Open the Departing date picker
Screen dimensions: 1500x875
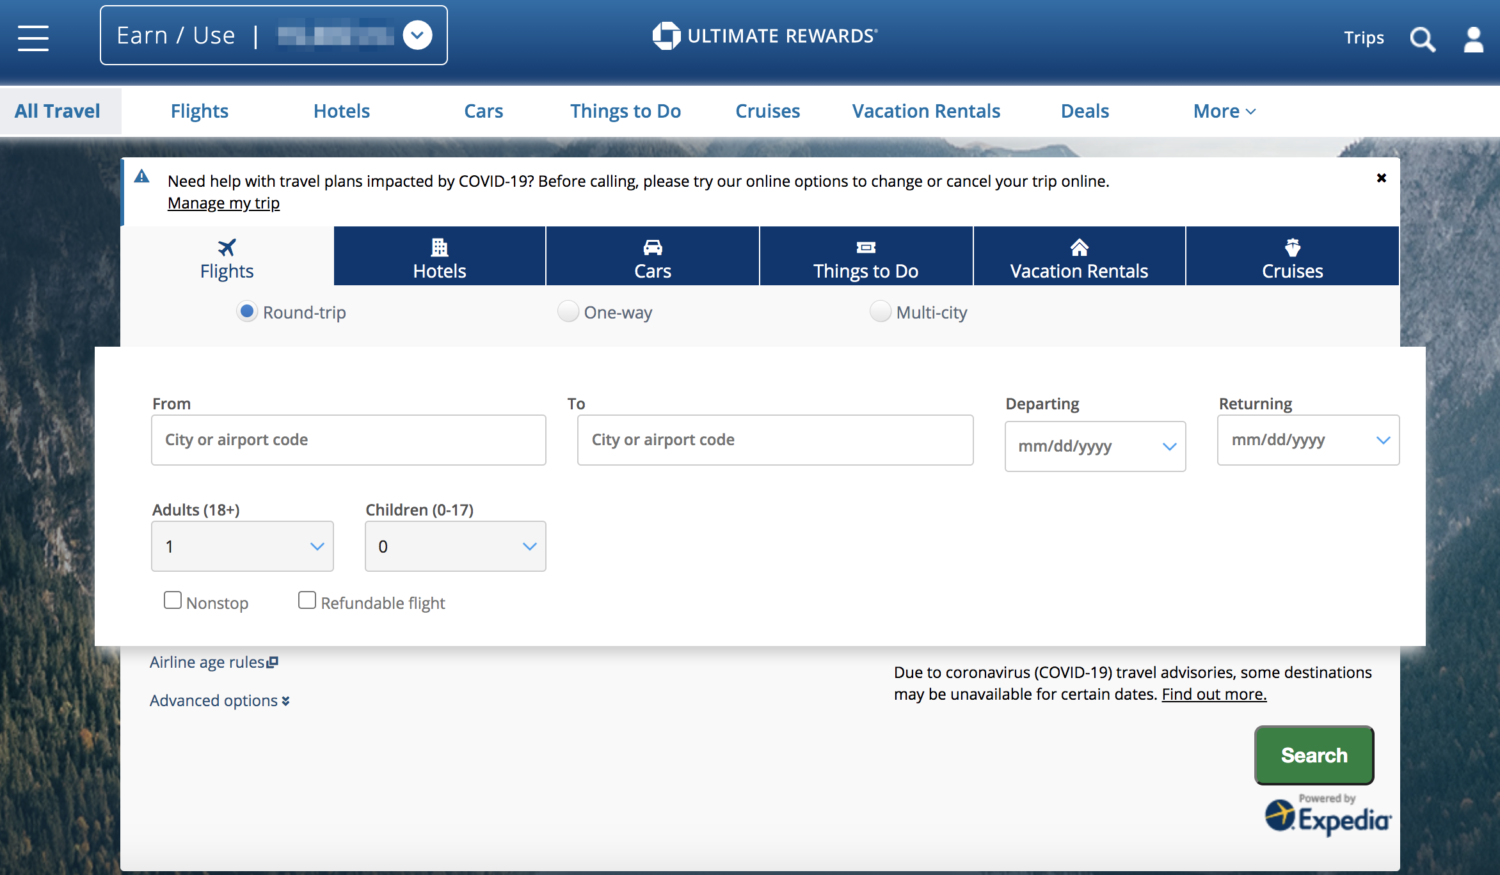(x=1095, y=446)
